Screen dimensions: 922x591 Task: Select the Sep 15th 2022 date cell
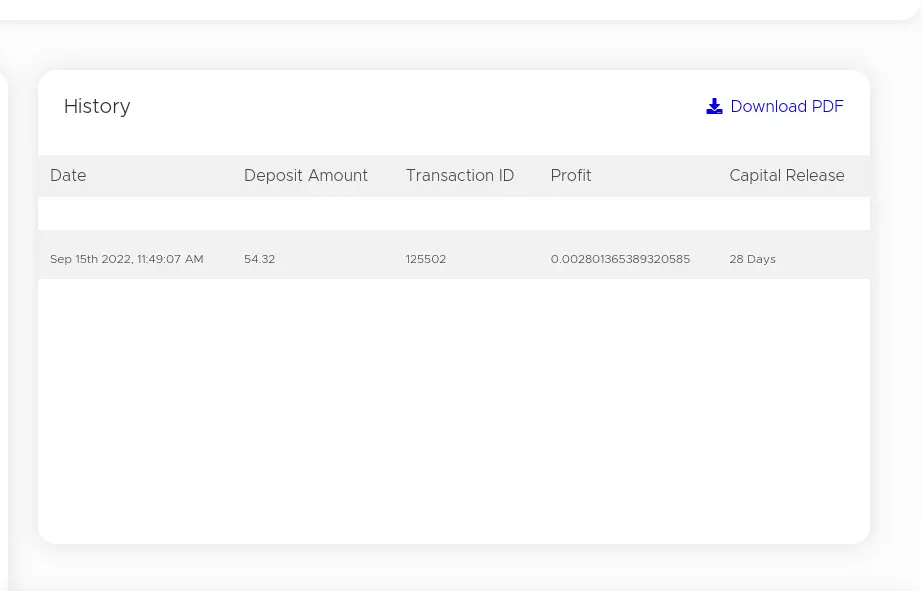pyautogui.click(x=126, y=259)
